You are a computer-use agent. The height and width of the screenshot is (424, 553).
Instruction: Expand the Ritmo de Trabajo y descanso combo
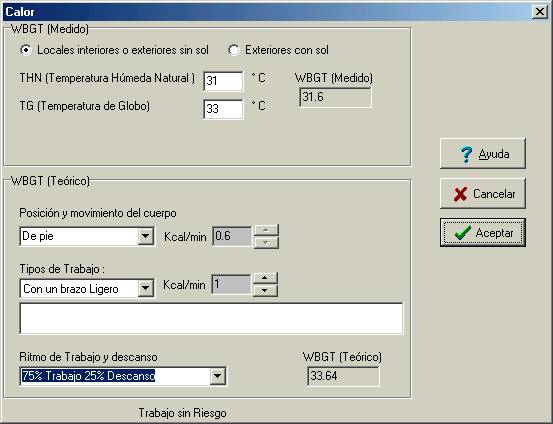coord(218,376)
